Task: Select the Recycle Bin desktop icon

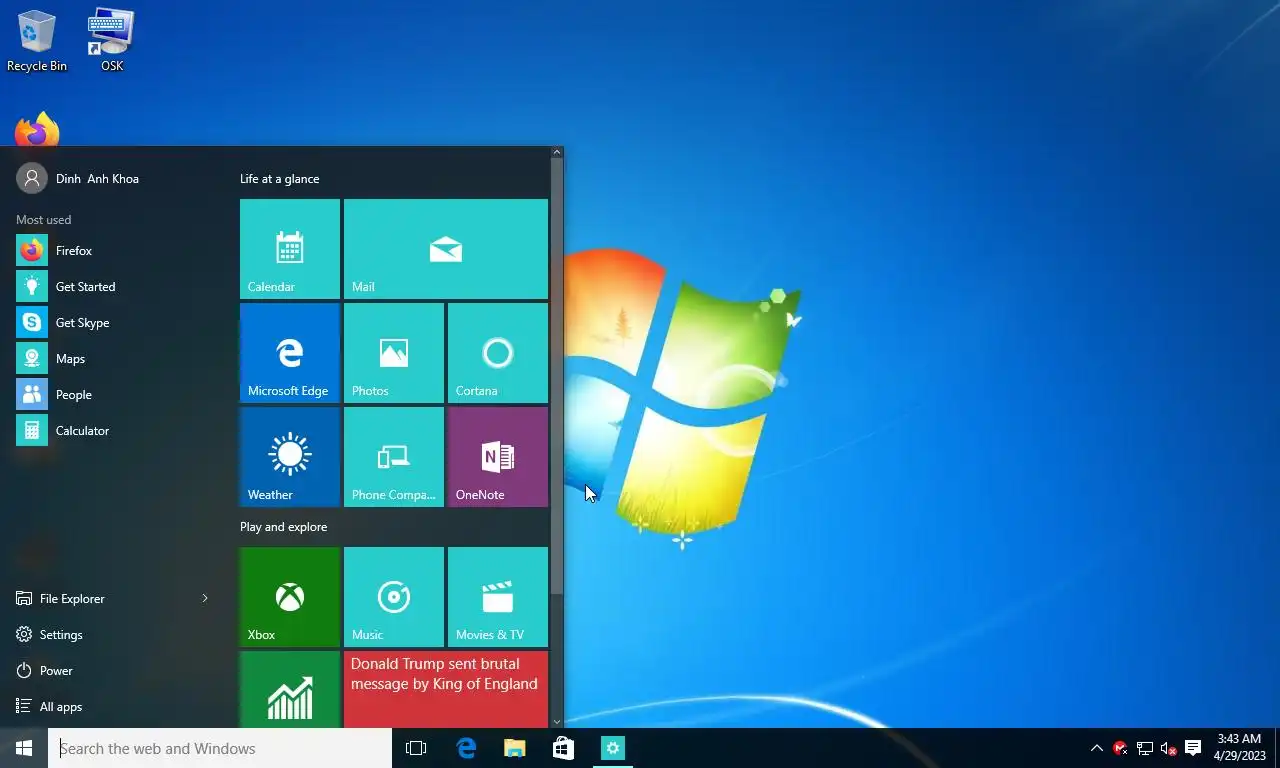Action: (x=37, y=41)
